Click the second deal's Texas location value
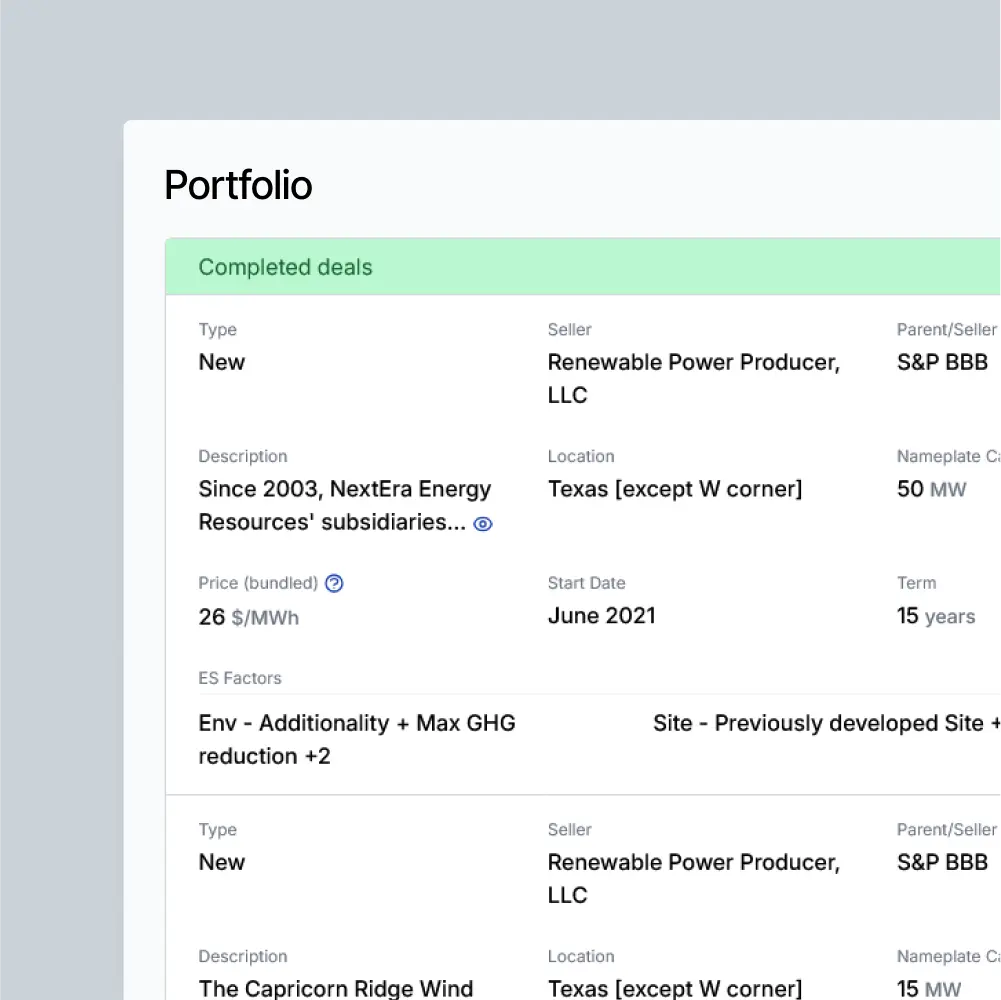Image resolution: width=1001 pixels, height=1000 pixels. (x=674, y=989)
